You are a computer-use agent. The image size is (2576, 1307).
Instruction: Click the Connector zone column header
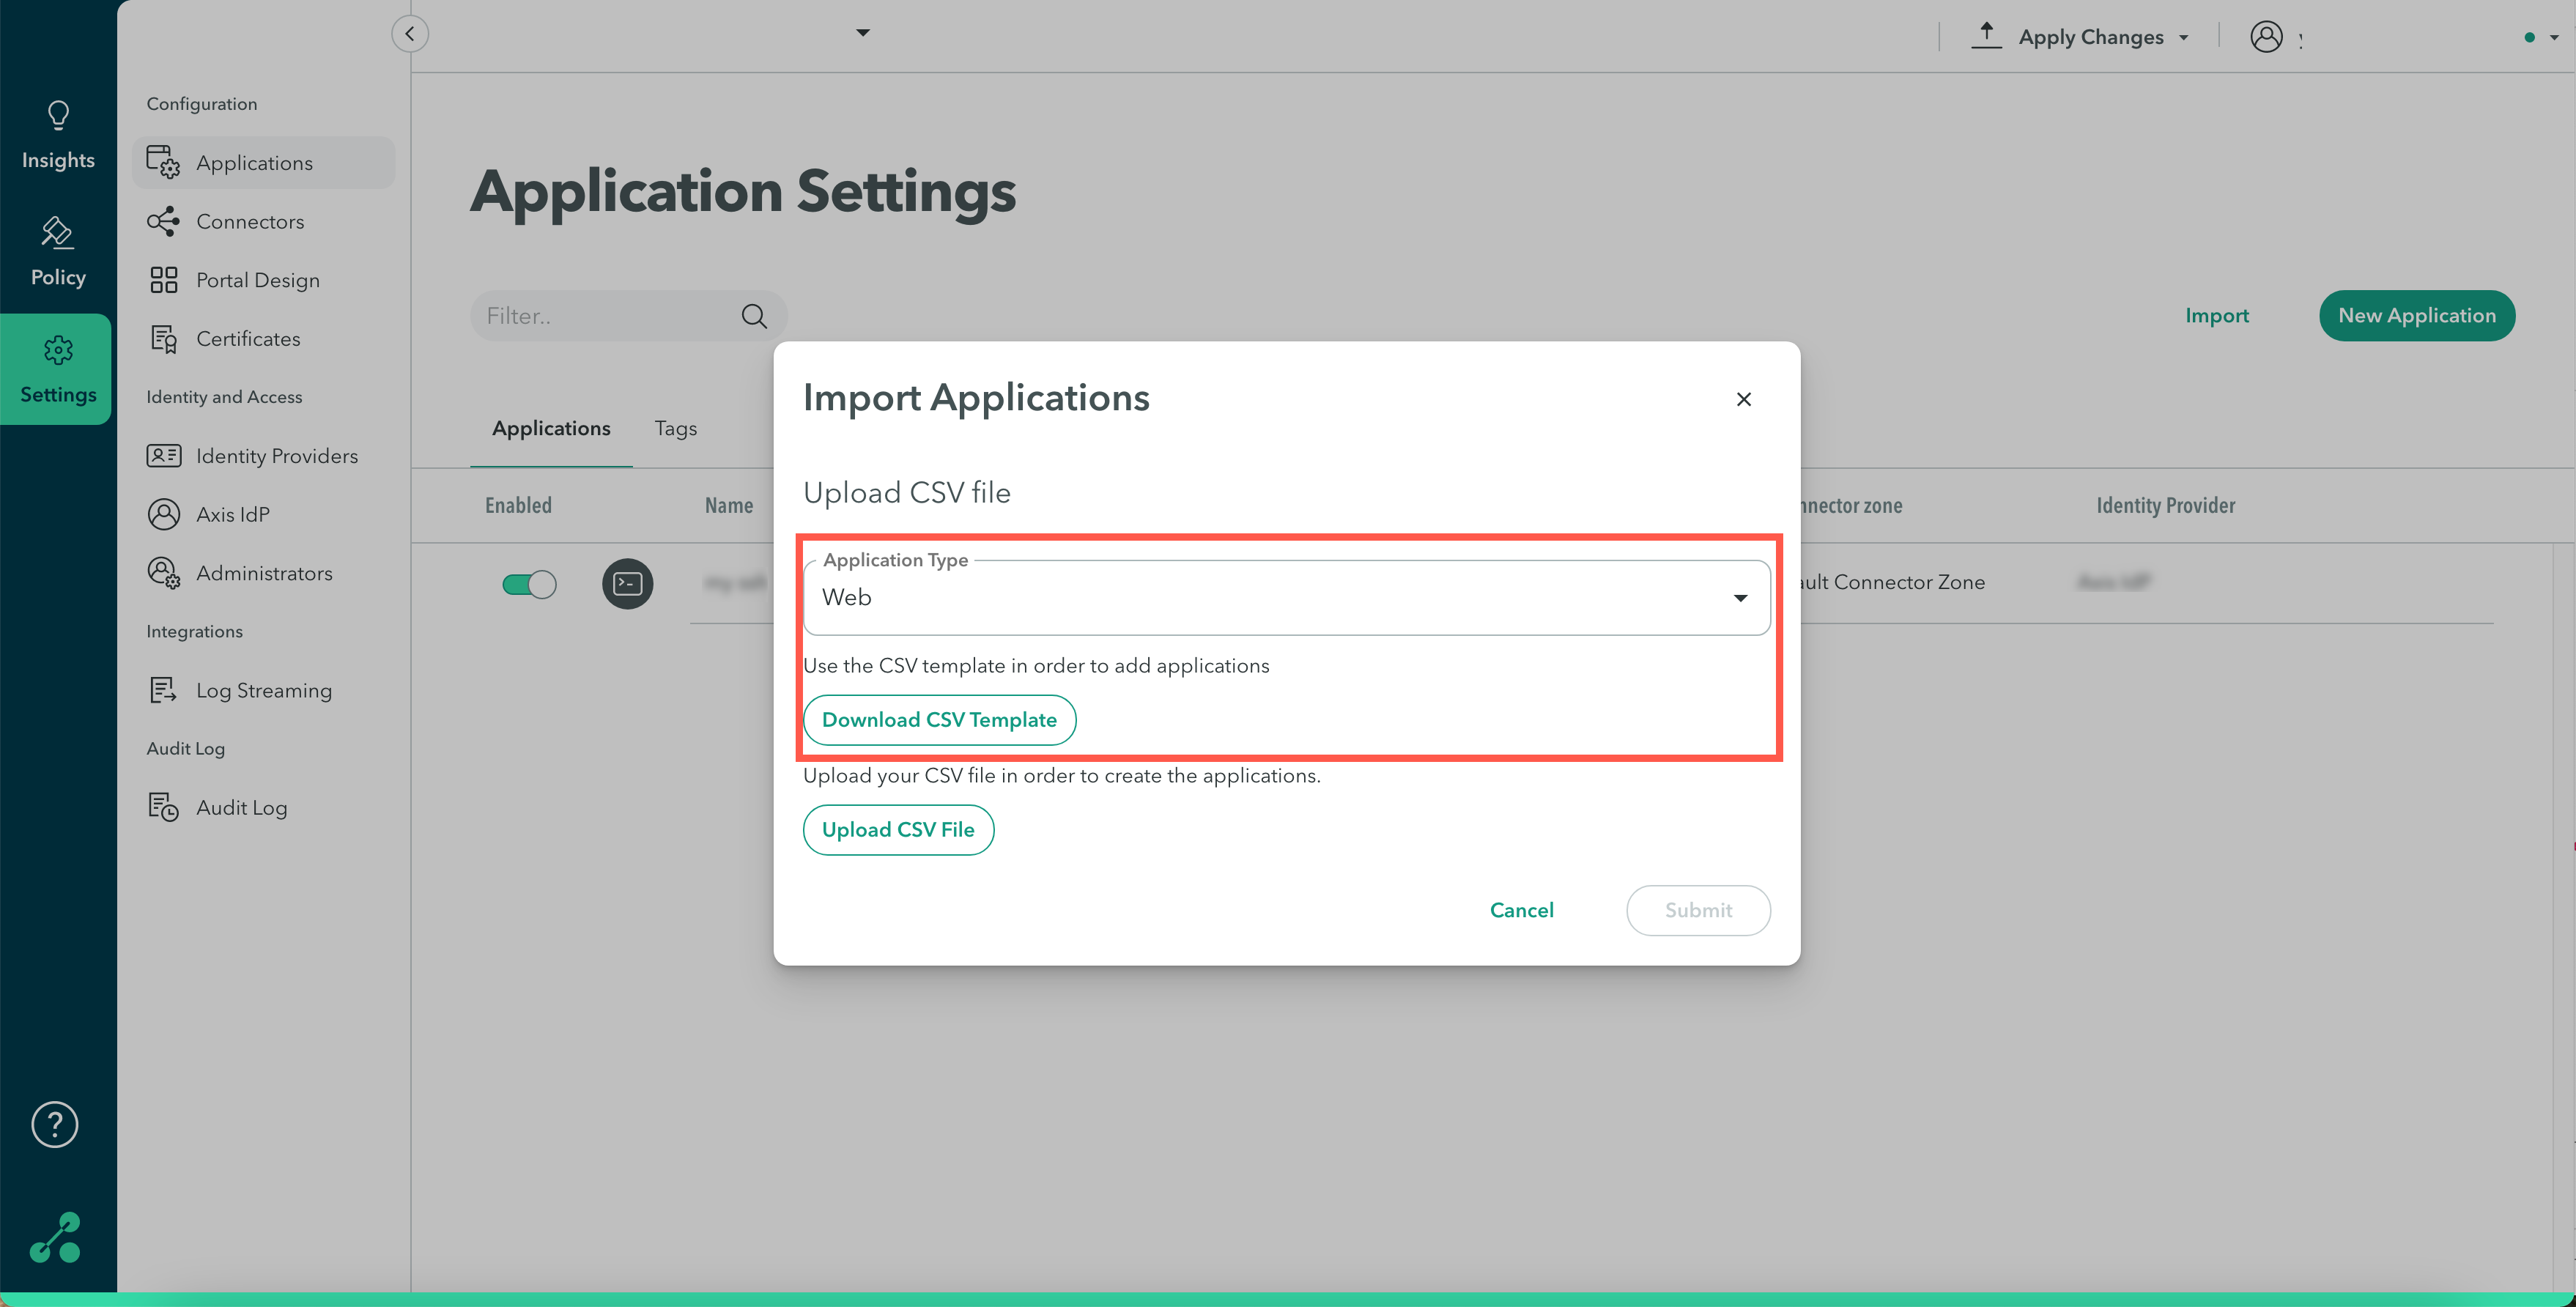(x=1851, y=505)
